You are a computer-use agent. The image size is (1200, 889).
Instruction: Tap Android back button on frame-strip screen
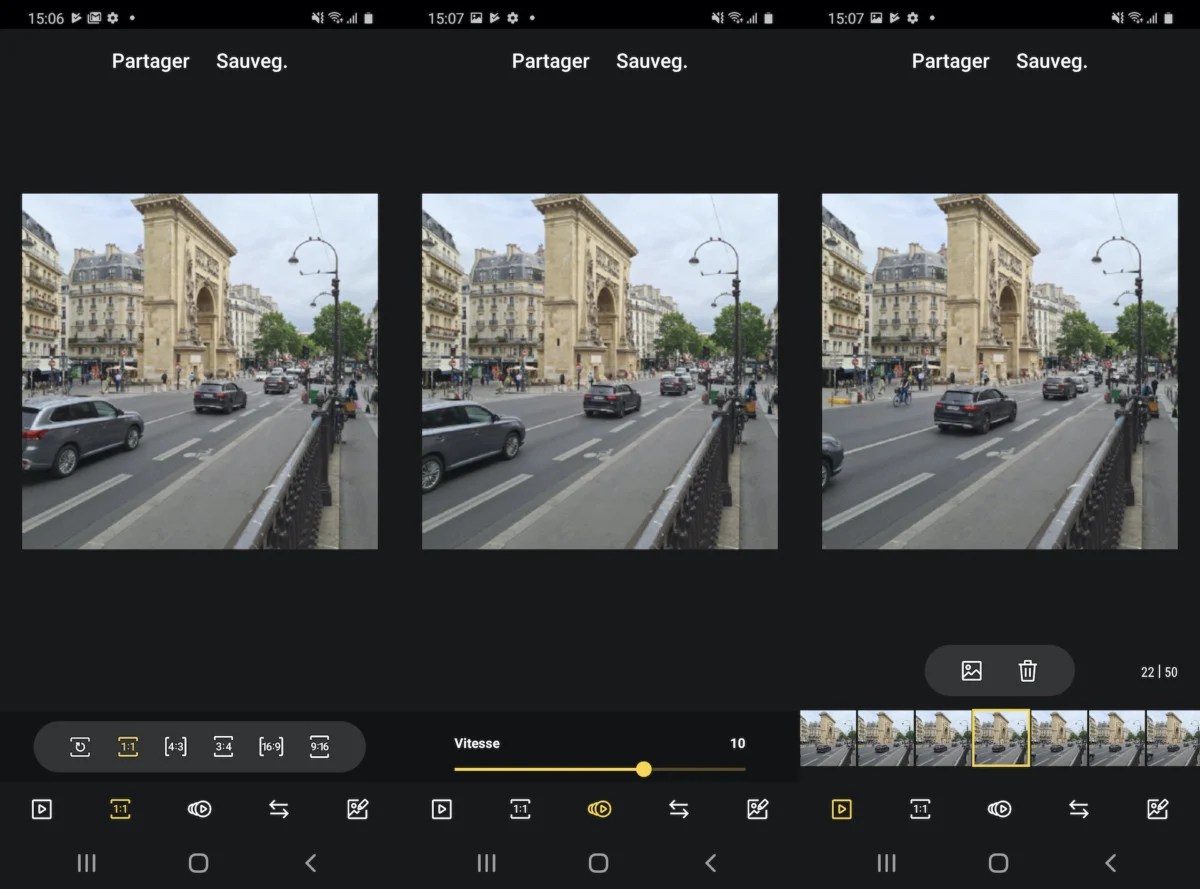point(1111,863)
